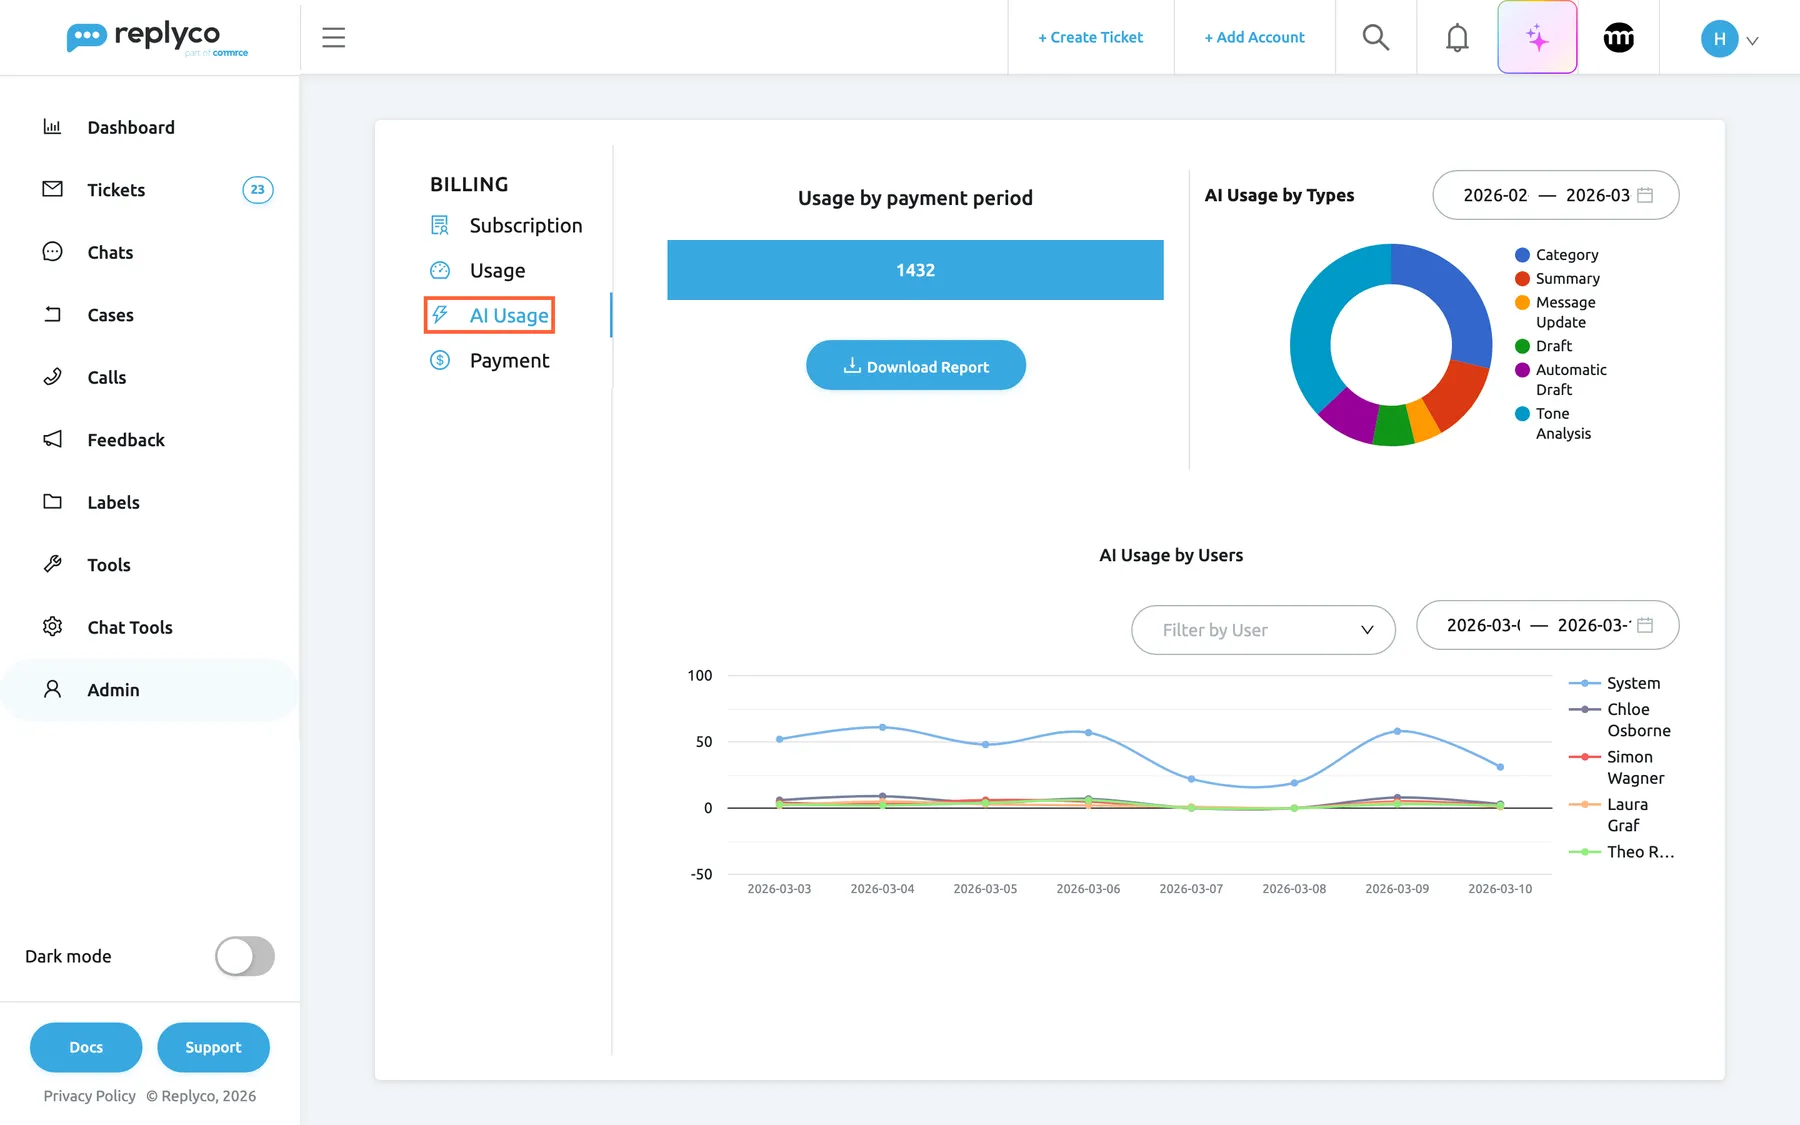Click the Support button

coord(213,1047)
